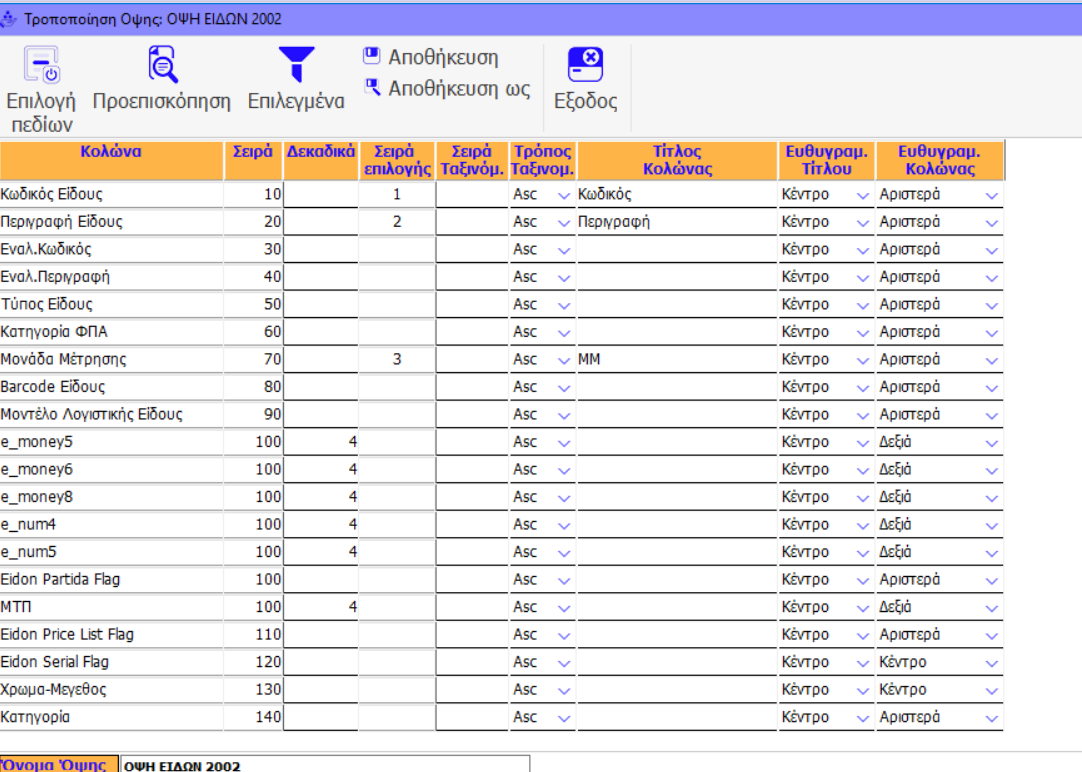This screenshot has height=772, width=1082.
Task: Open sort mode dropdown for Κατηγορία row
Action: click(564, 718)
